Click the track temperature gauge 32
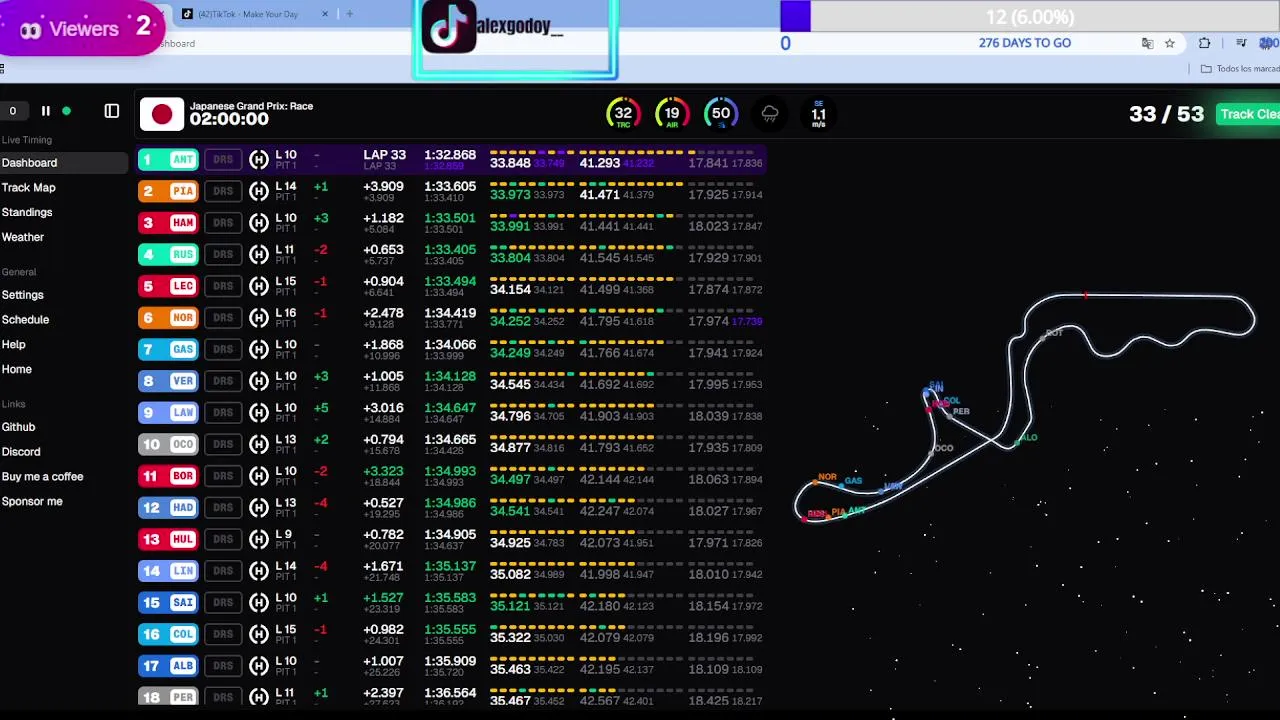 623,114
